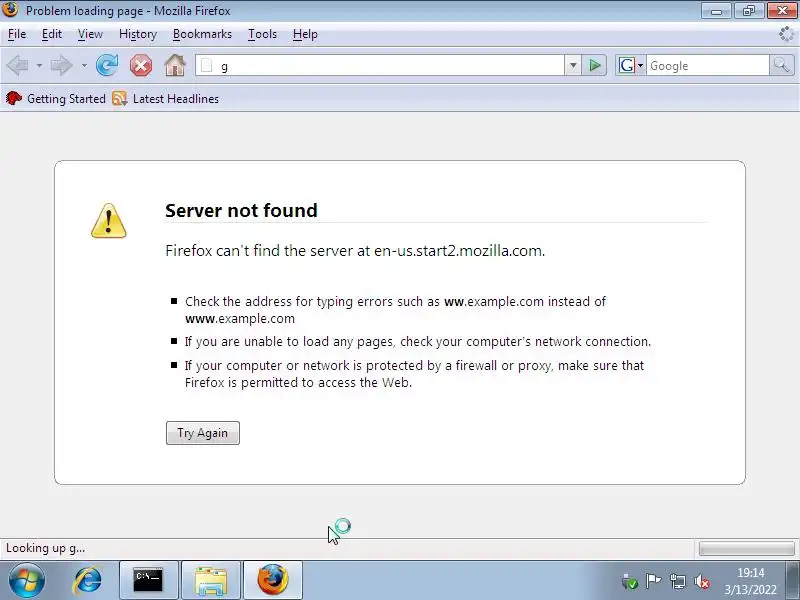
Task: Click the Try Again button
Action: click(x=203, y=433)
